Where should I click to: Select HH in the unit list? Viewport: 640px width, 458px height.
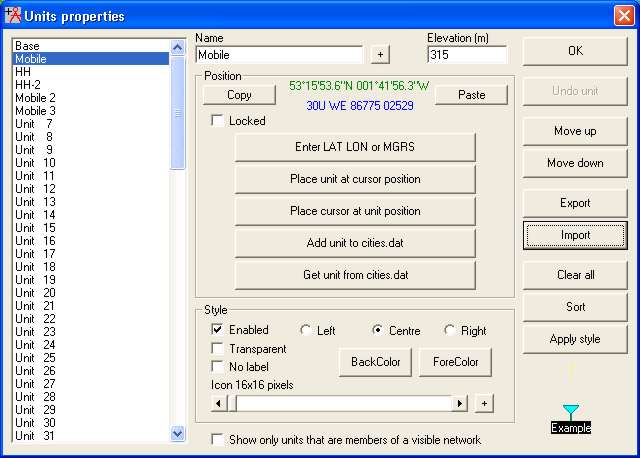[91, 72]
